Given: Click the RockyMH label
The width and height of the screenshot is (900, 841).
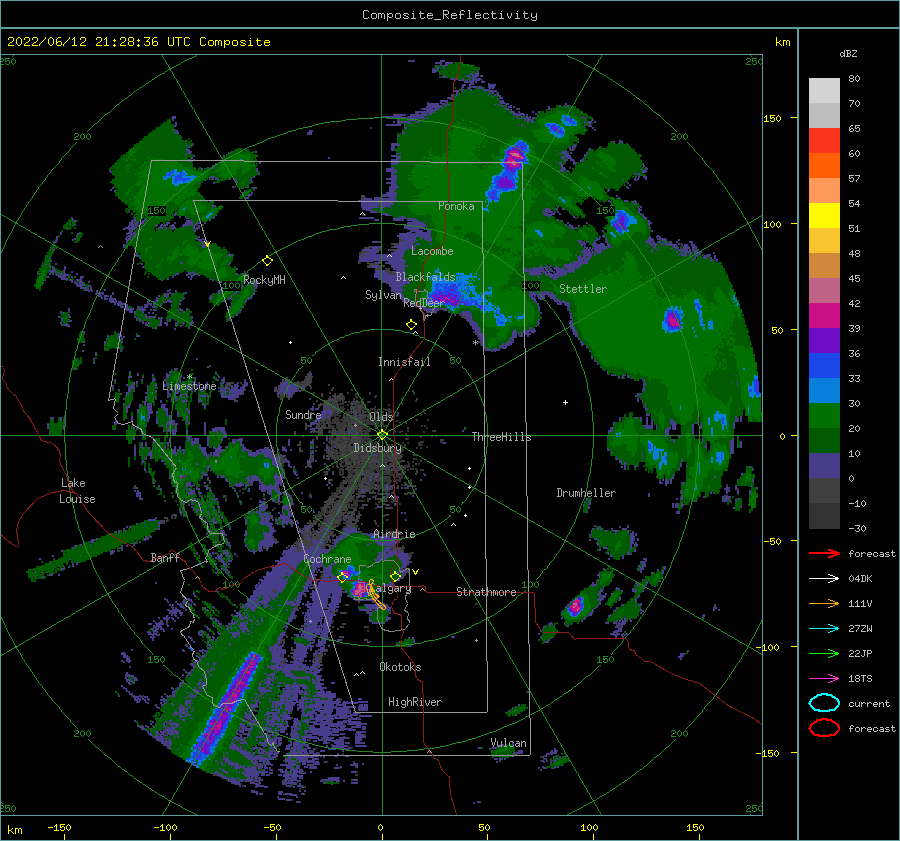Looking at the screenshot, I should tap(264, 280).
